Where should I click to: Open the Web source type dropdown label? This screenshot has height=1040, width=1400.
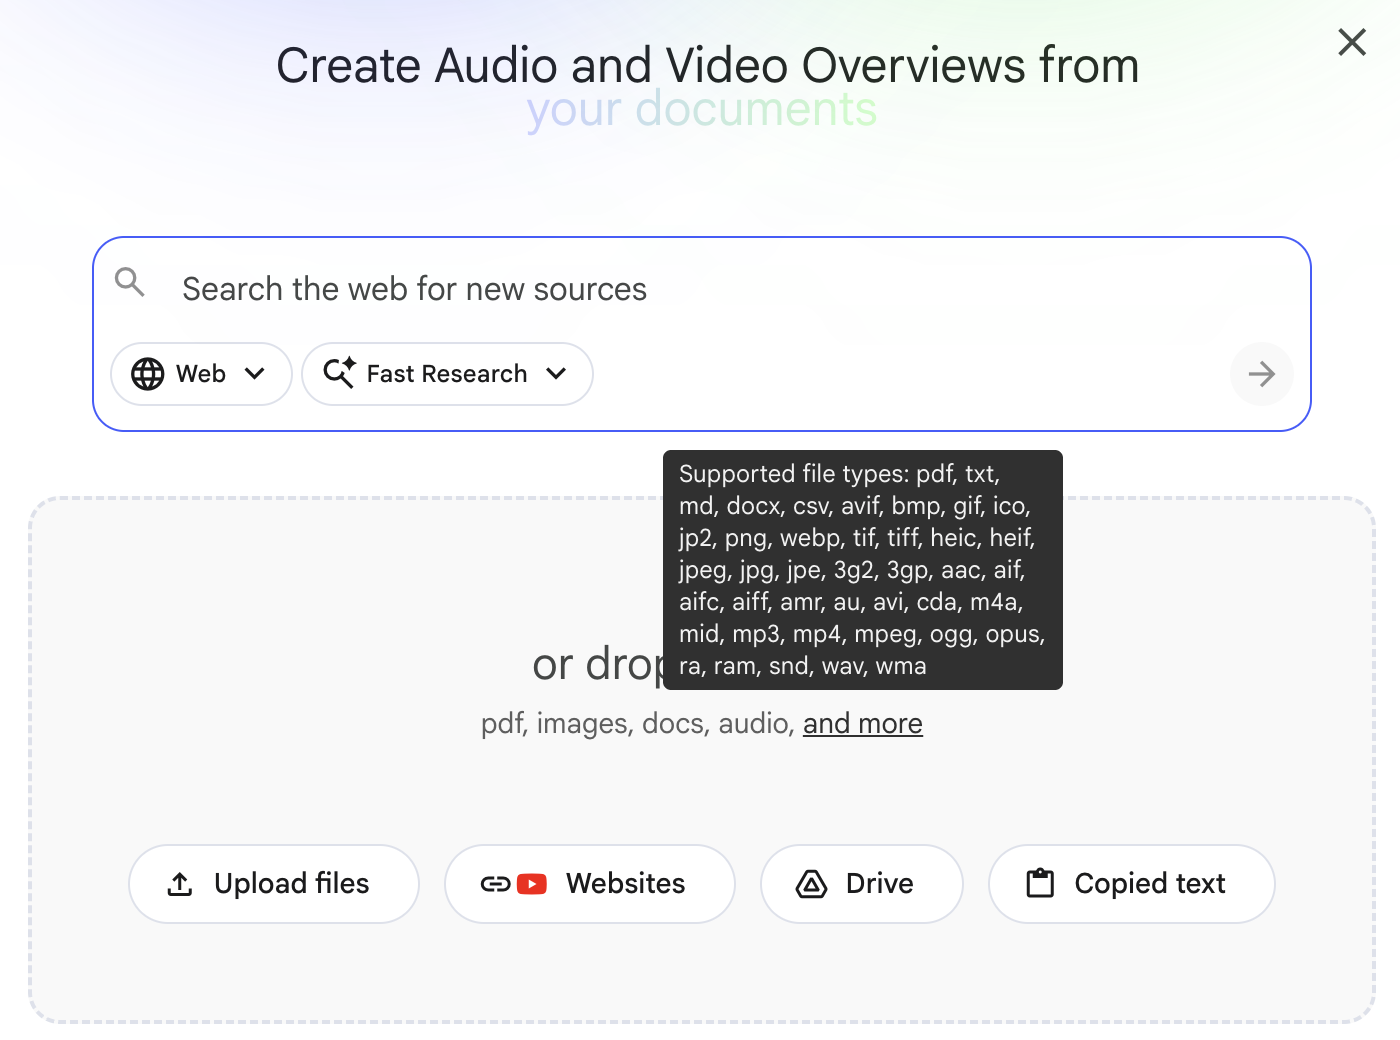tap(201, 374)
